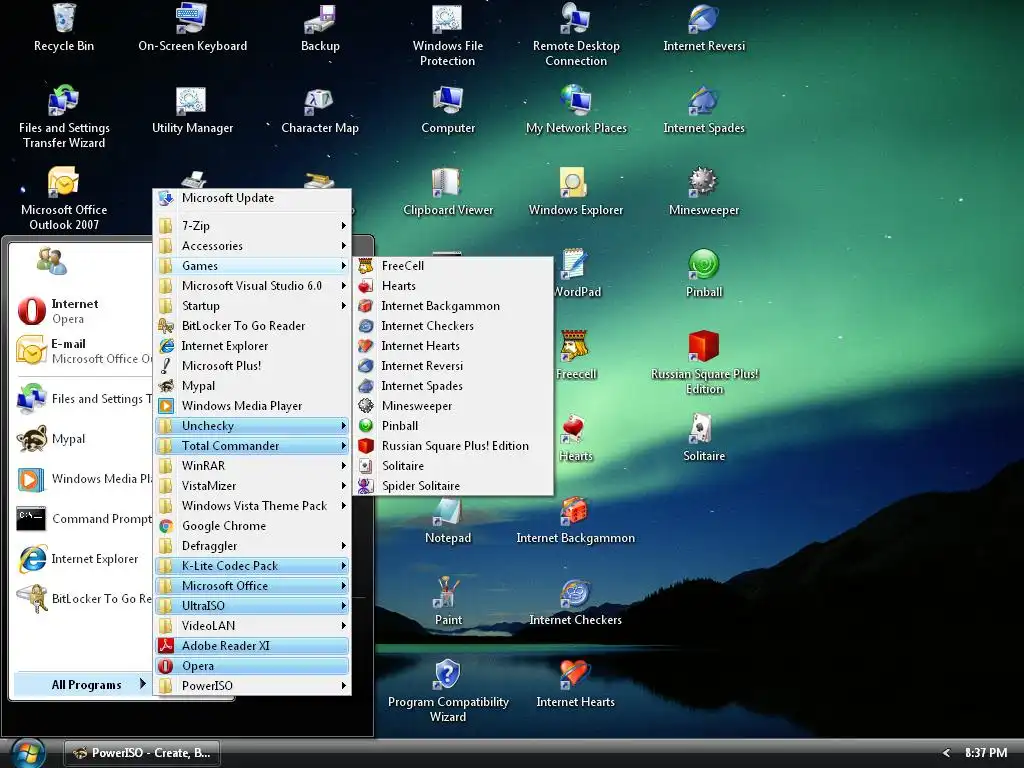Open Remote Desktop Connection desktop icon
Screen dimensions: 1024x768
(576, 35)
